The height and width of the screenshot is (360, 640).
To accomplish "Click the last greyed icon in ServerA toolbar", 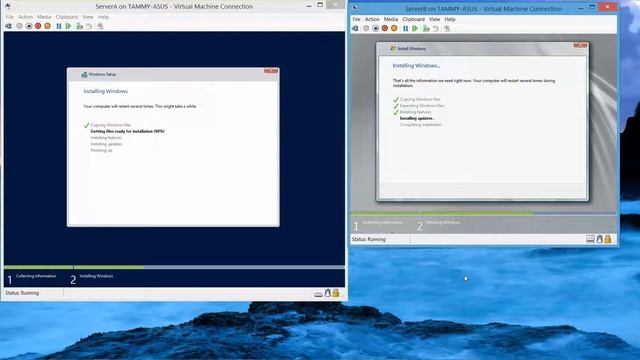I will 100,26.
